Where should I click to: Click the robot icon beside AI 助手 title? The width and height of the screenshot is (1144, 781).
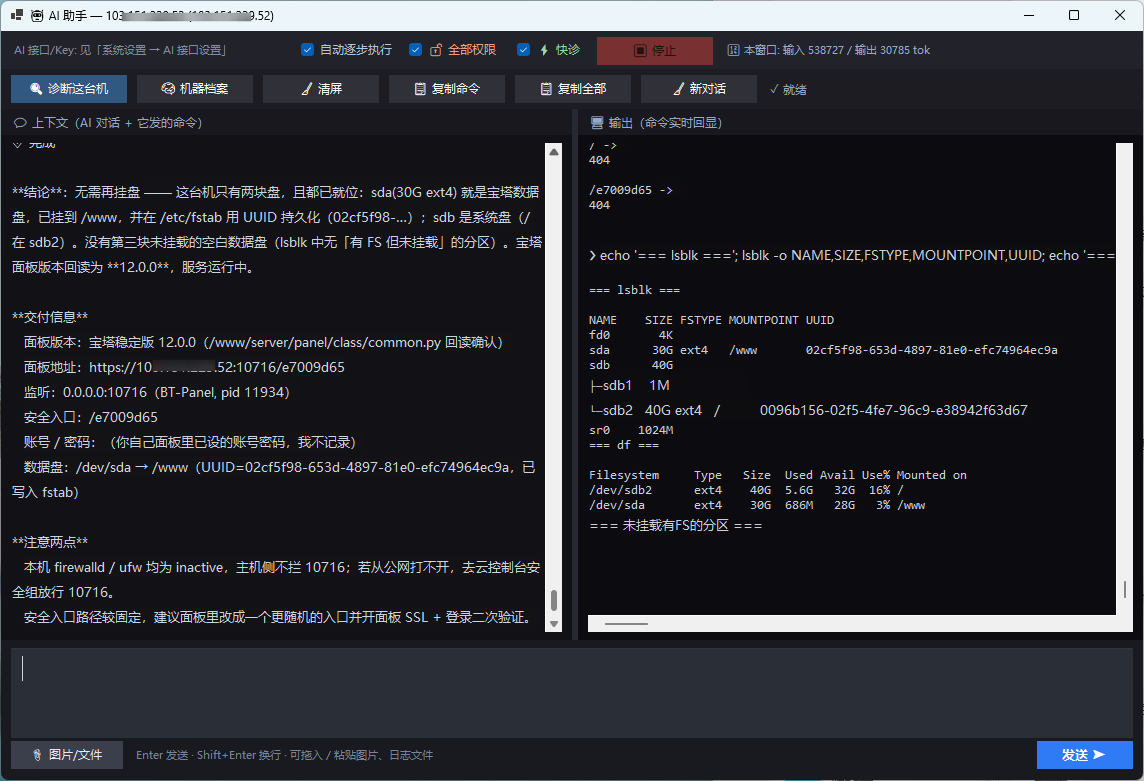point(37,15)
